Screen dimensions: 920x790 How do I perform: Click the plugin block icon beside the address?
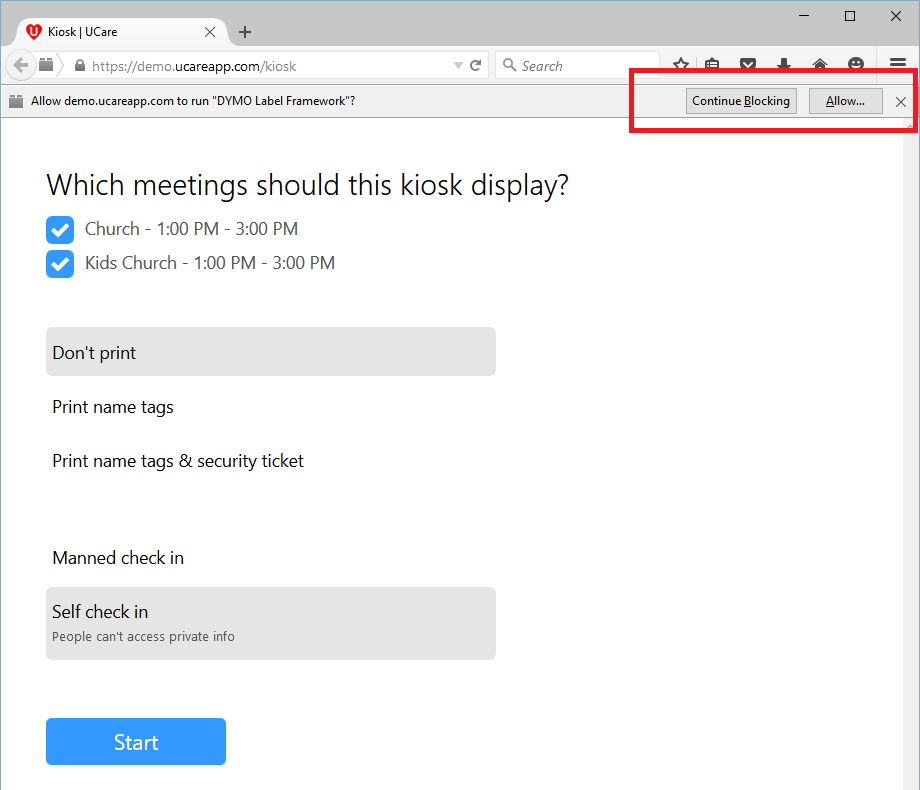pos(47,65)
